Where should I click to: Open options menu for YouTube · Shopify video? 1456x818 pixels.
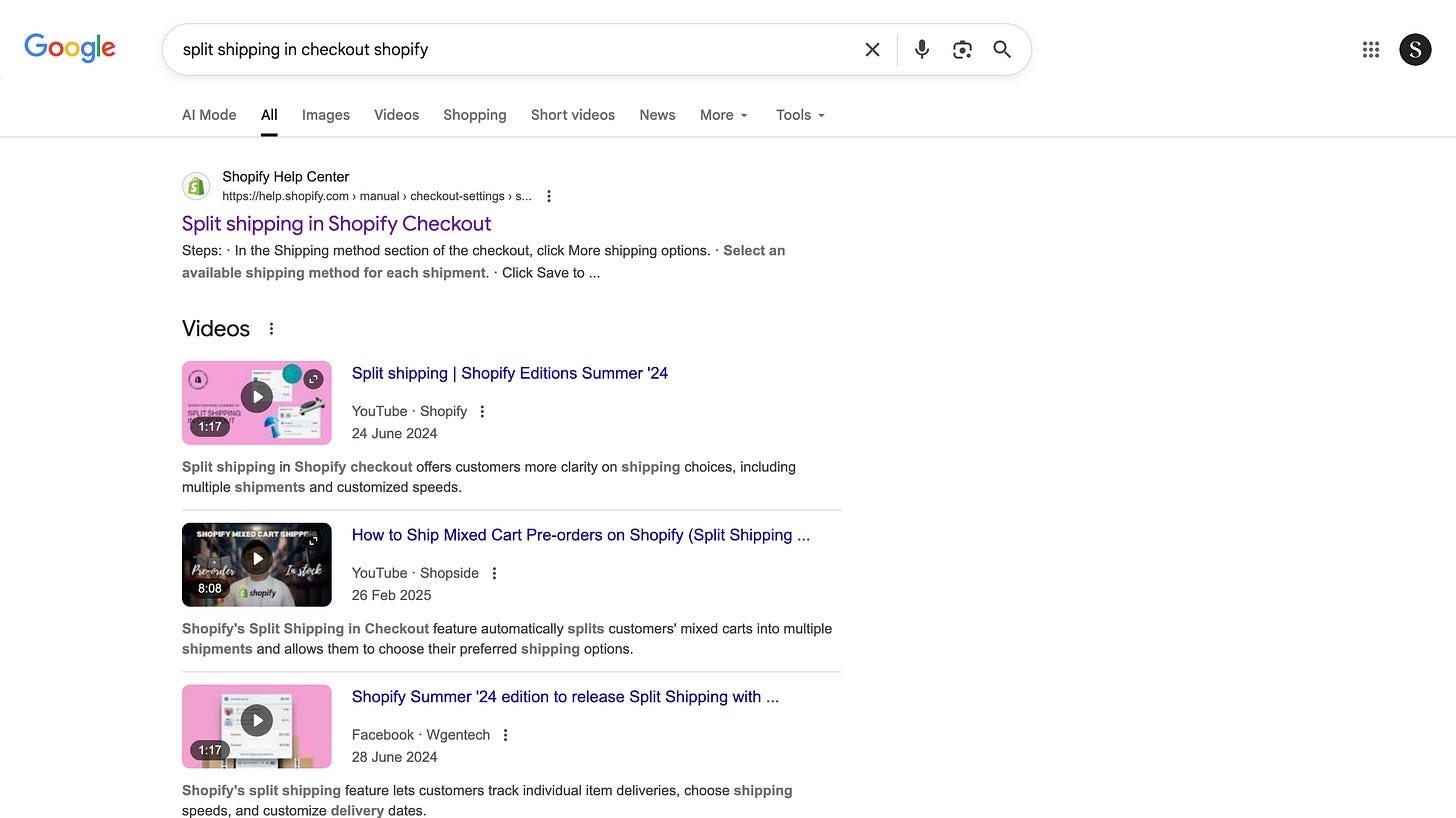(x=482, y=411)
